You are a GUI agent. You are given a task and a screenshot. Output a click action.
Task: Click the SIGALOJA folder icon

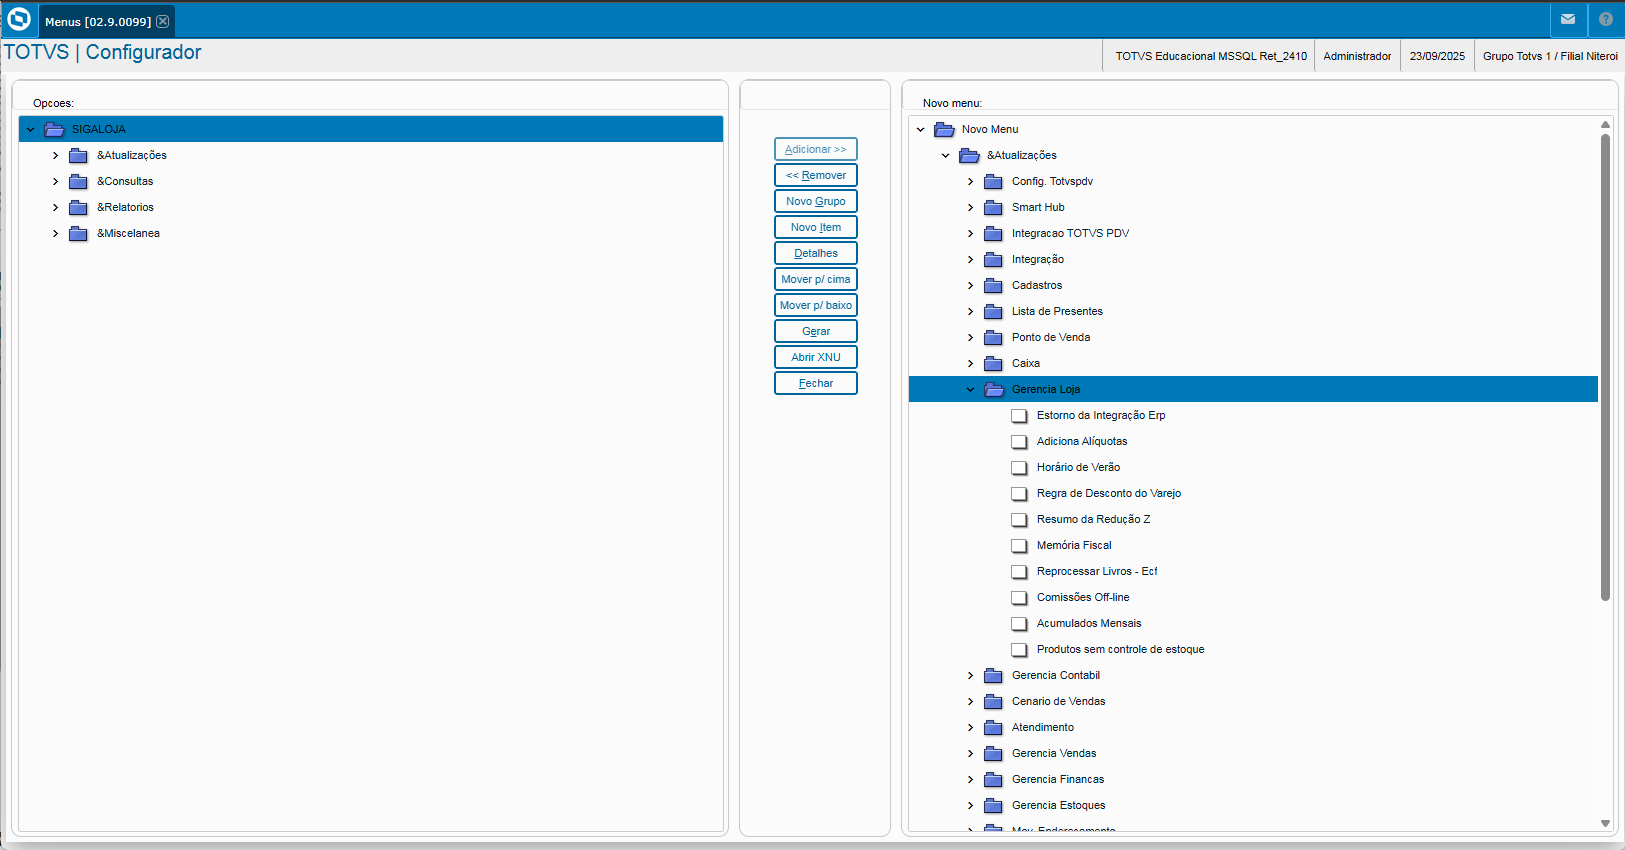click(54, 129)
